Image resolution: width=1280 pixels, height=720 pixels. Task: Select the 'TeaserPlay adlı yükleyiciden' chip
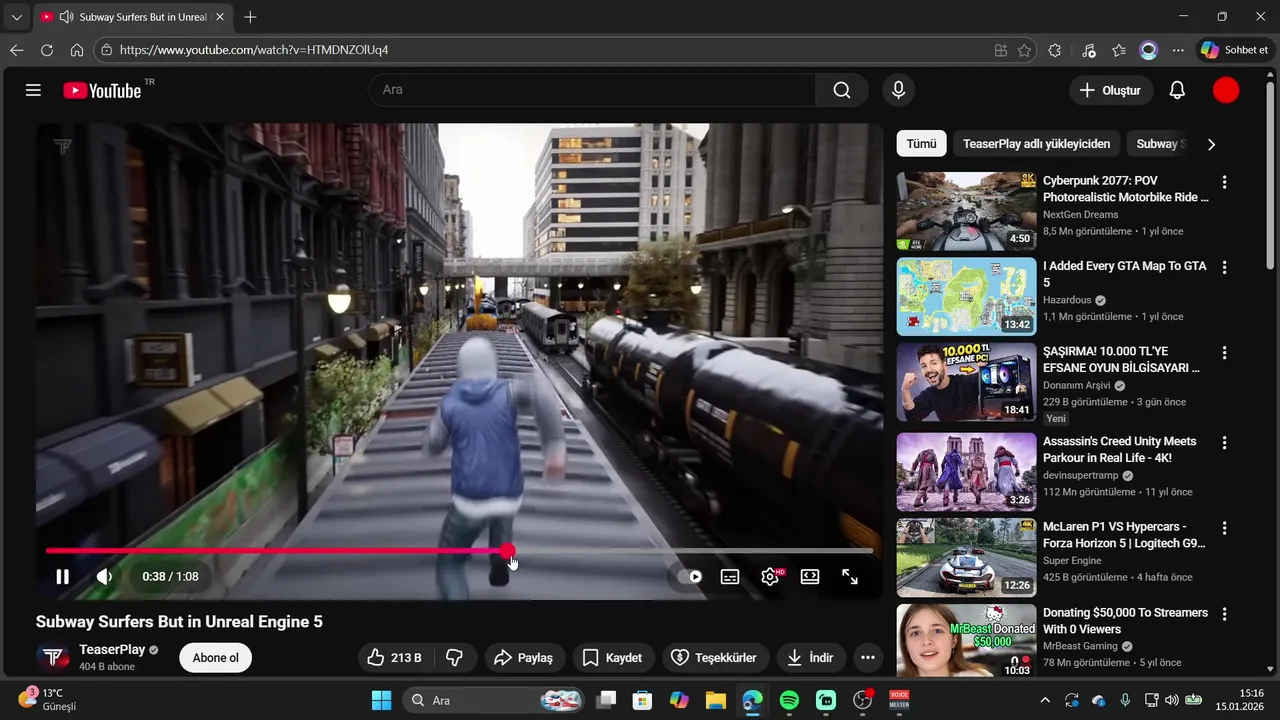coord(1036,144)
